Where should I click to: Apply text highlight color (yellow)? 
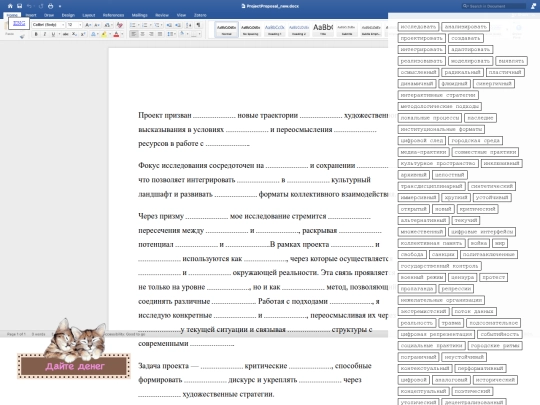coord(104,34)
